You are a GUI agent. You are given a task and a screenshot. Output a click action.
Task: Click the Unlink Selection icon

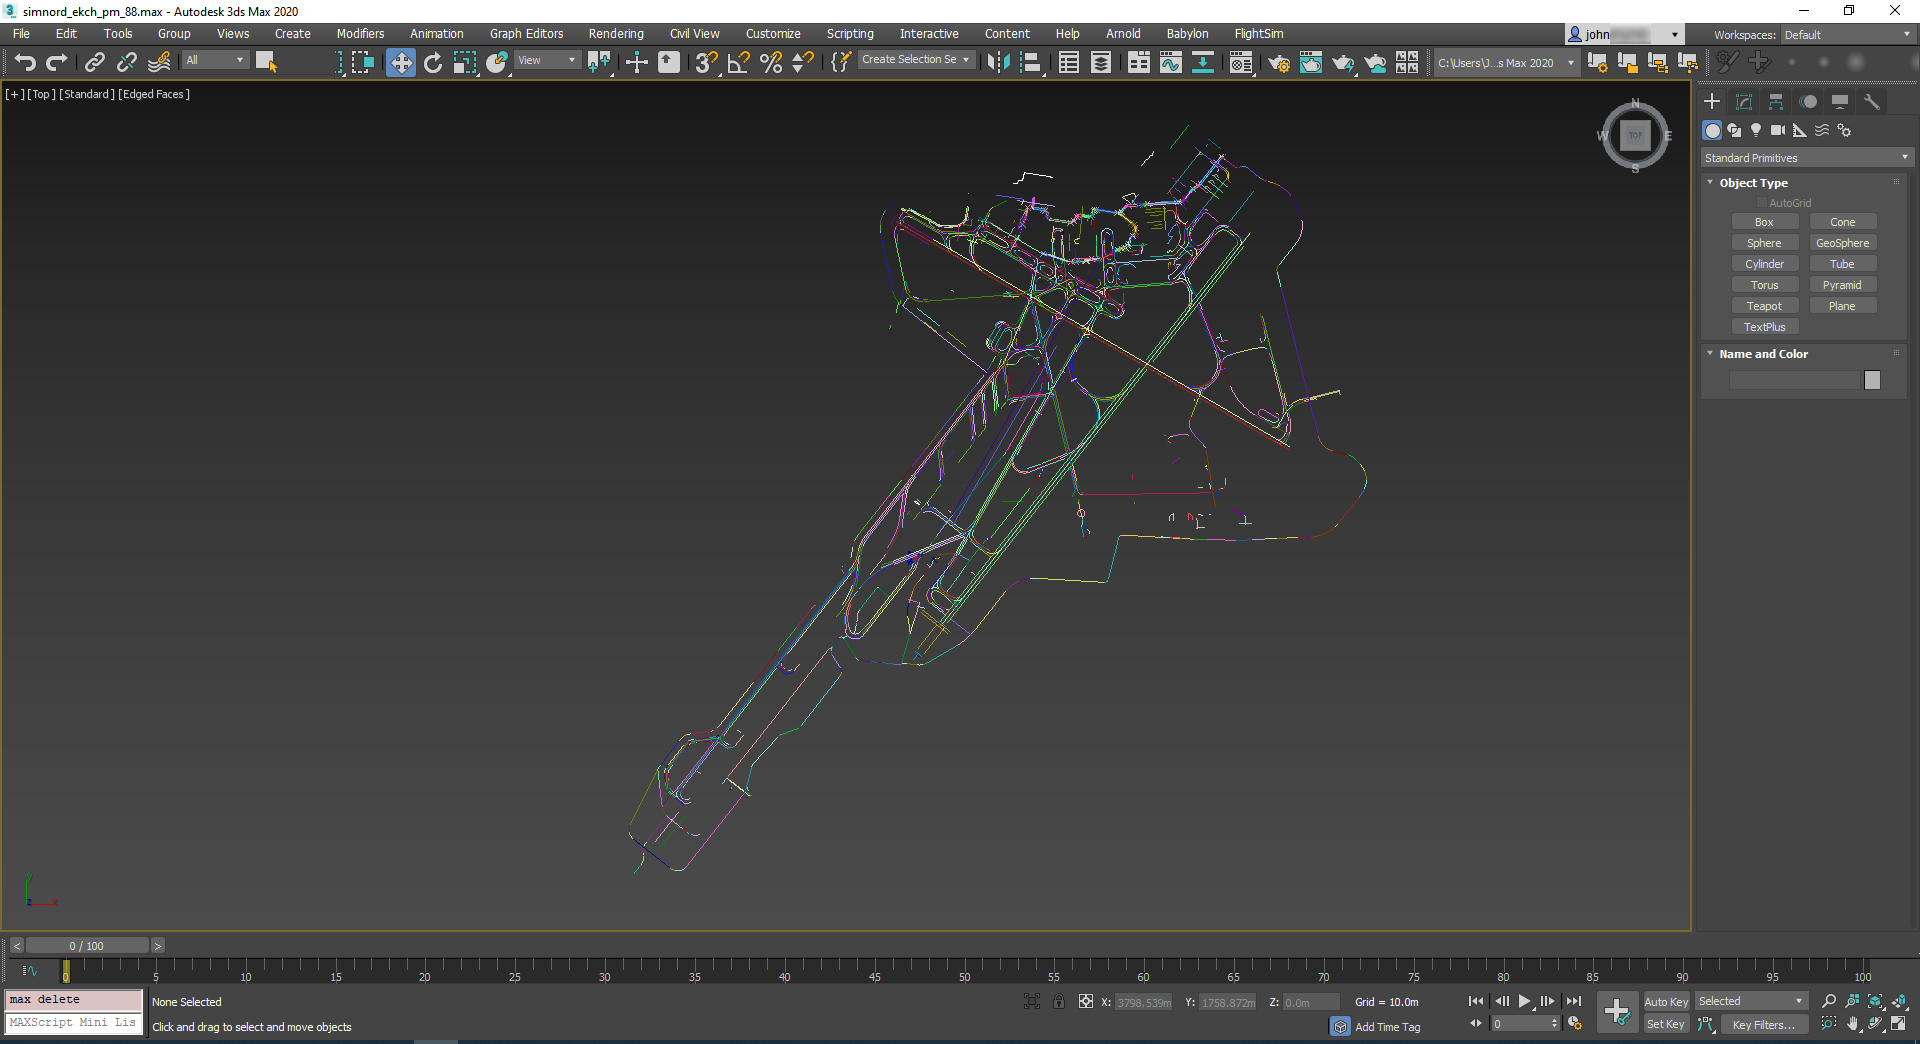coord(126,62)
